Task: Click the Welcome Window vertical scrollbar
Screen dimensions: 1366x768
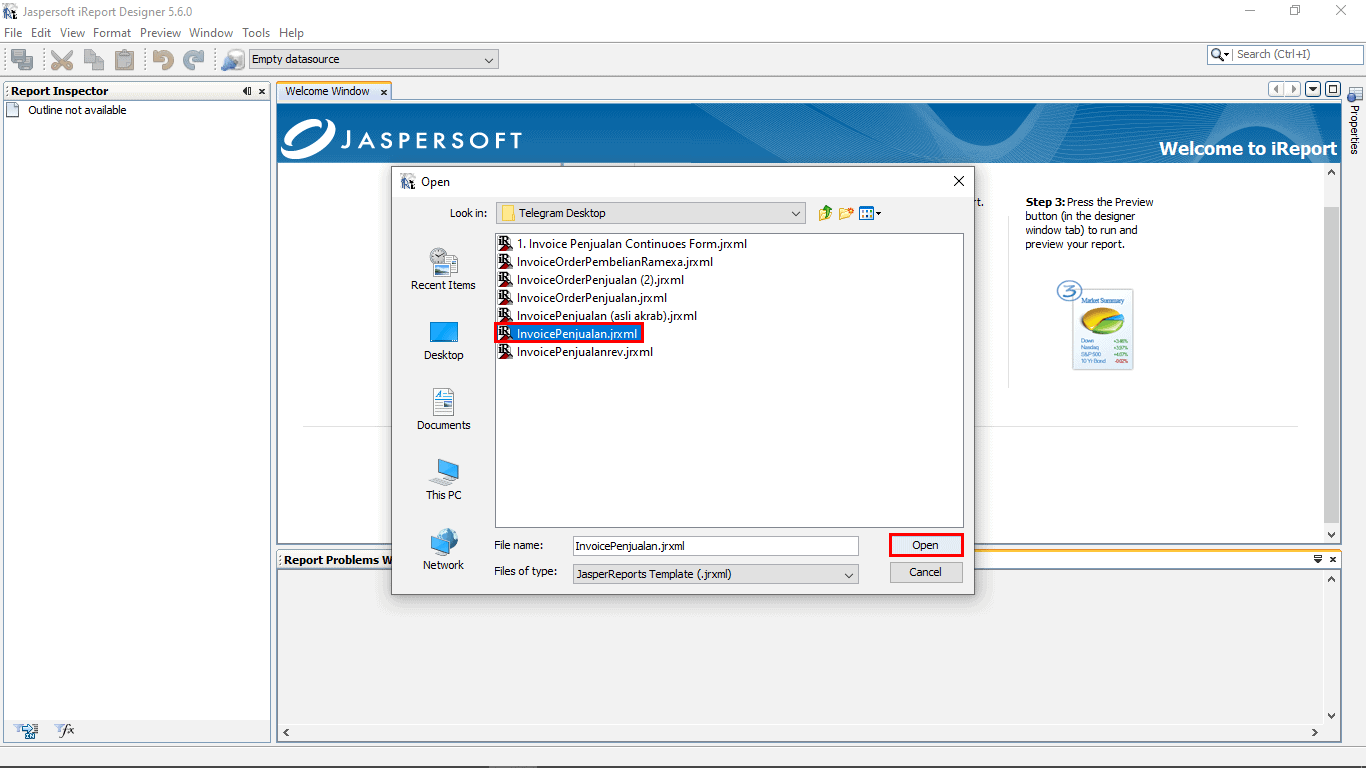Action: 1331,354
